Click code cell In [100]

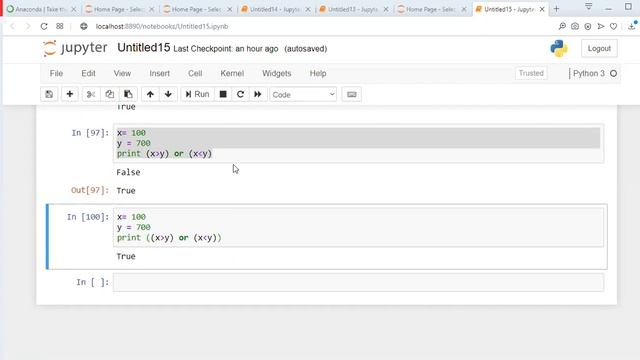(x=358, y=227)
